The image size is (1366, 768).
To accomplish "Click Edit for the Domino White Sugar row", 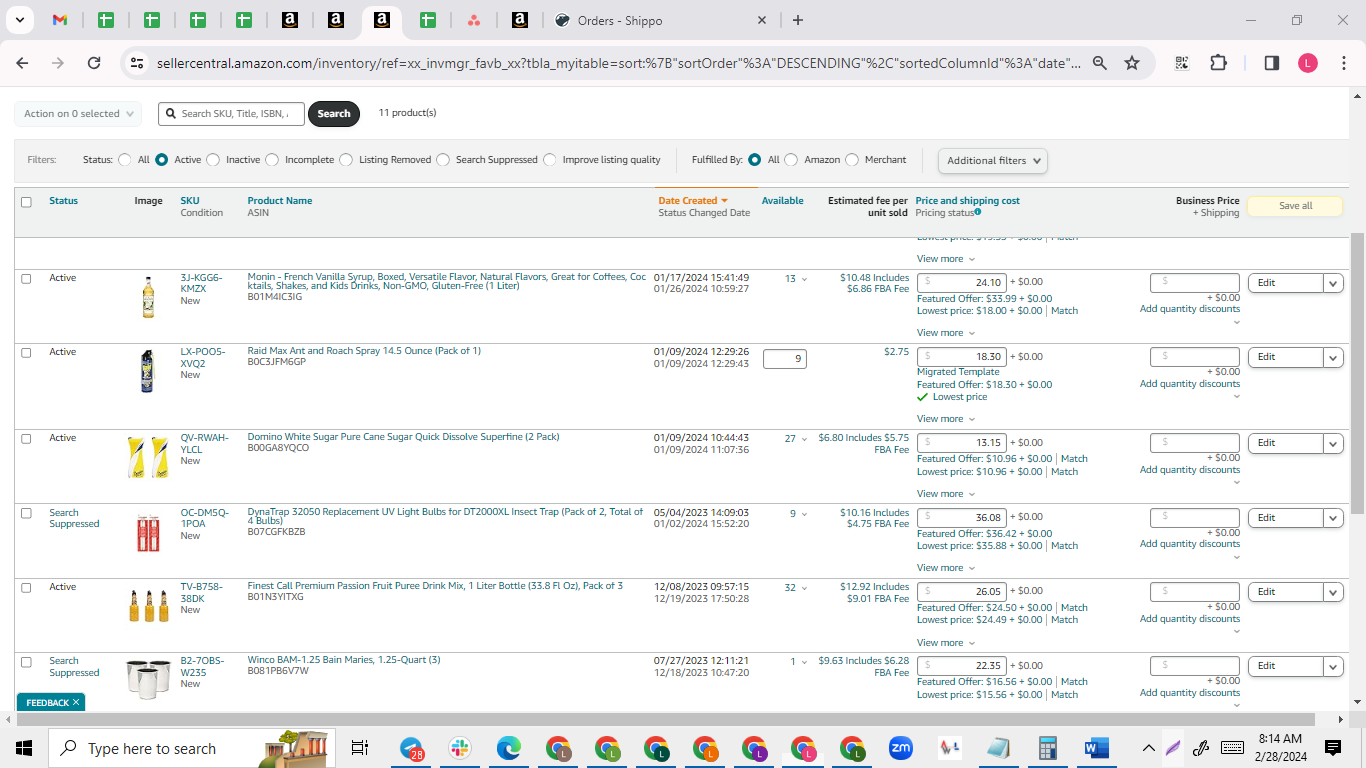I will pos(1285,443).
